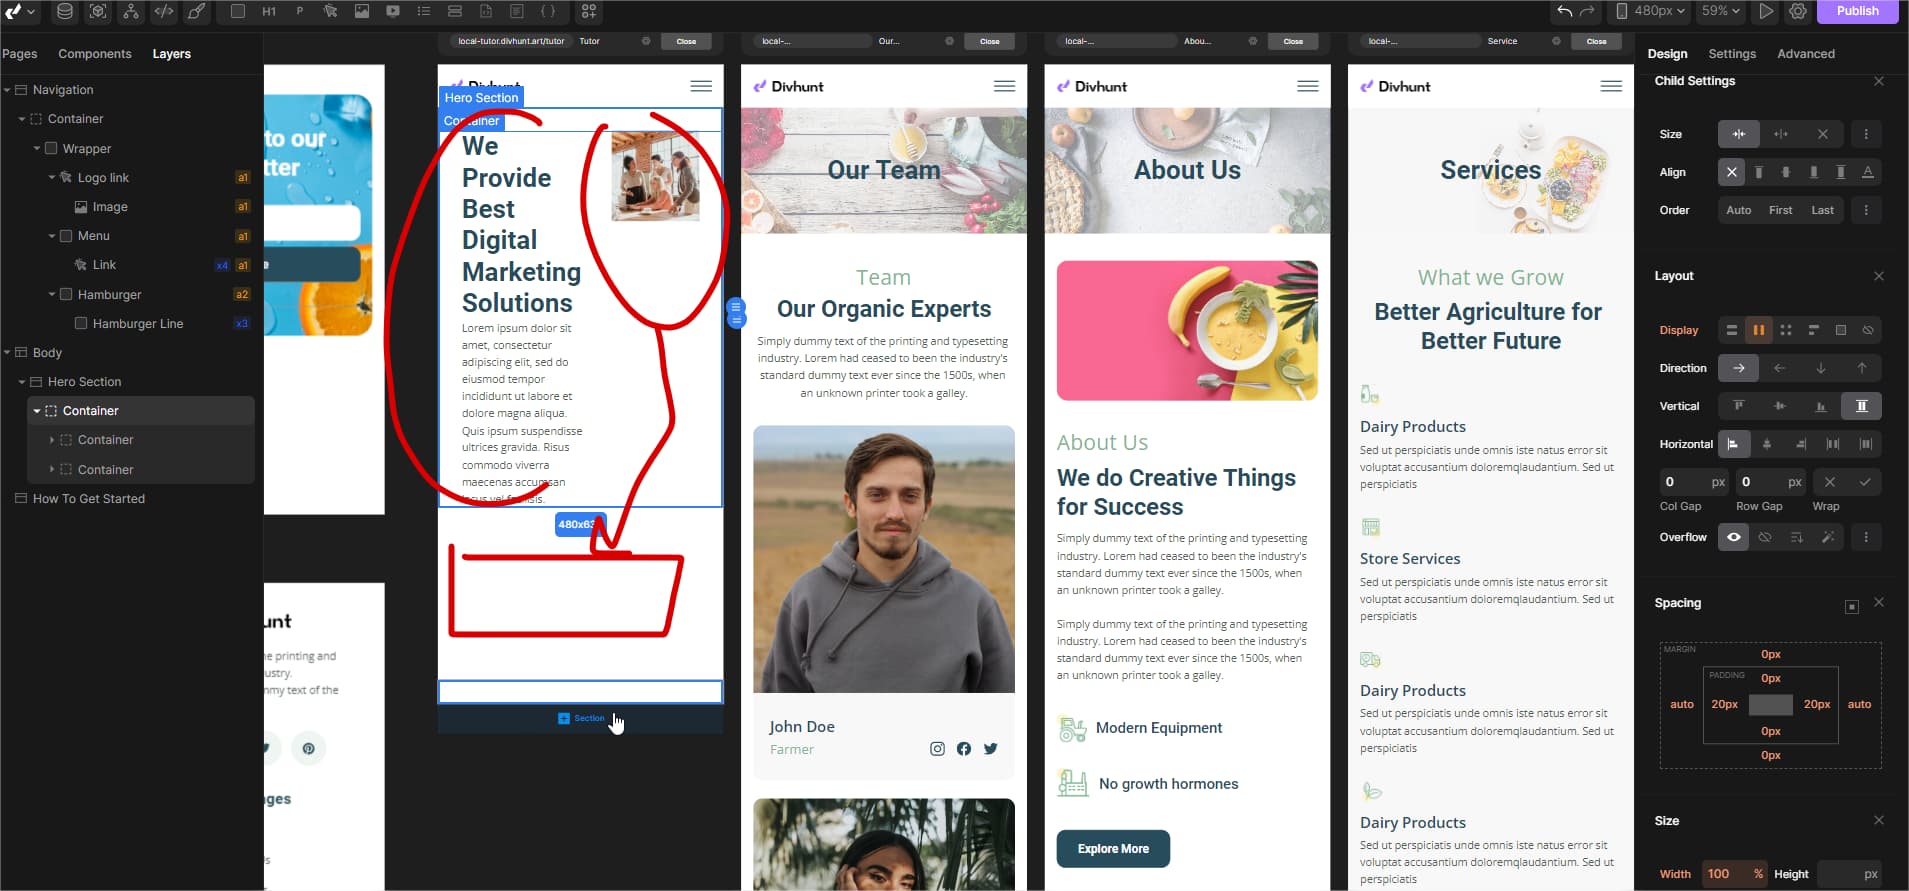Set Order to Auto

(x=1738, y=210)
